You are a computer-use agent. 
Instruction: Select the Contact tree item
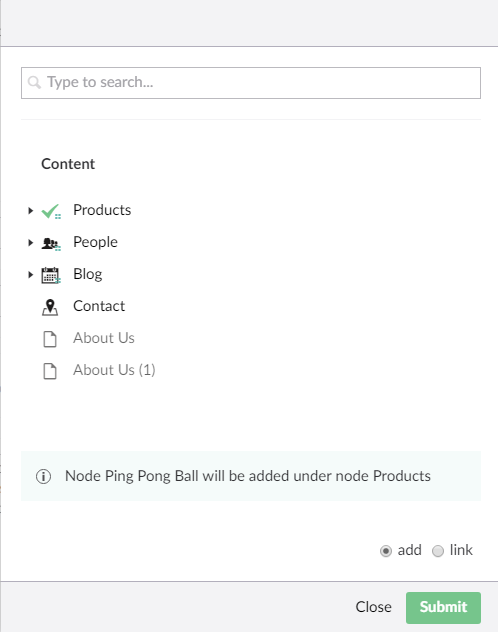[99, 306]
